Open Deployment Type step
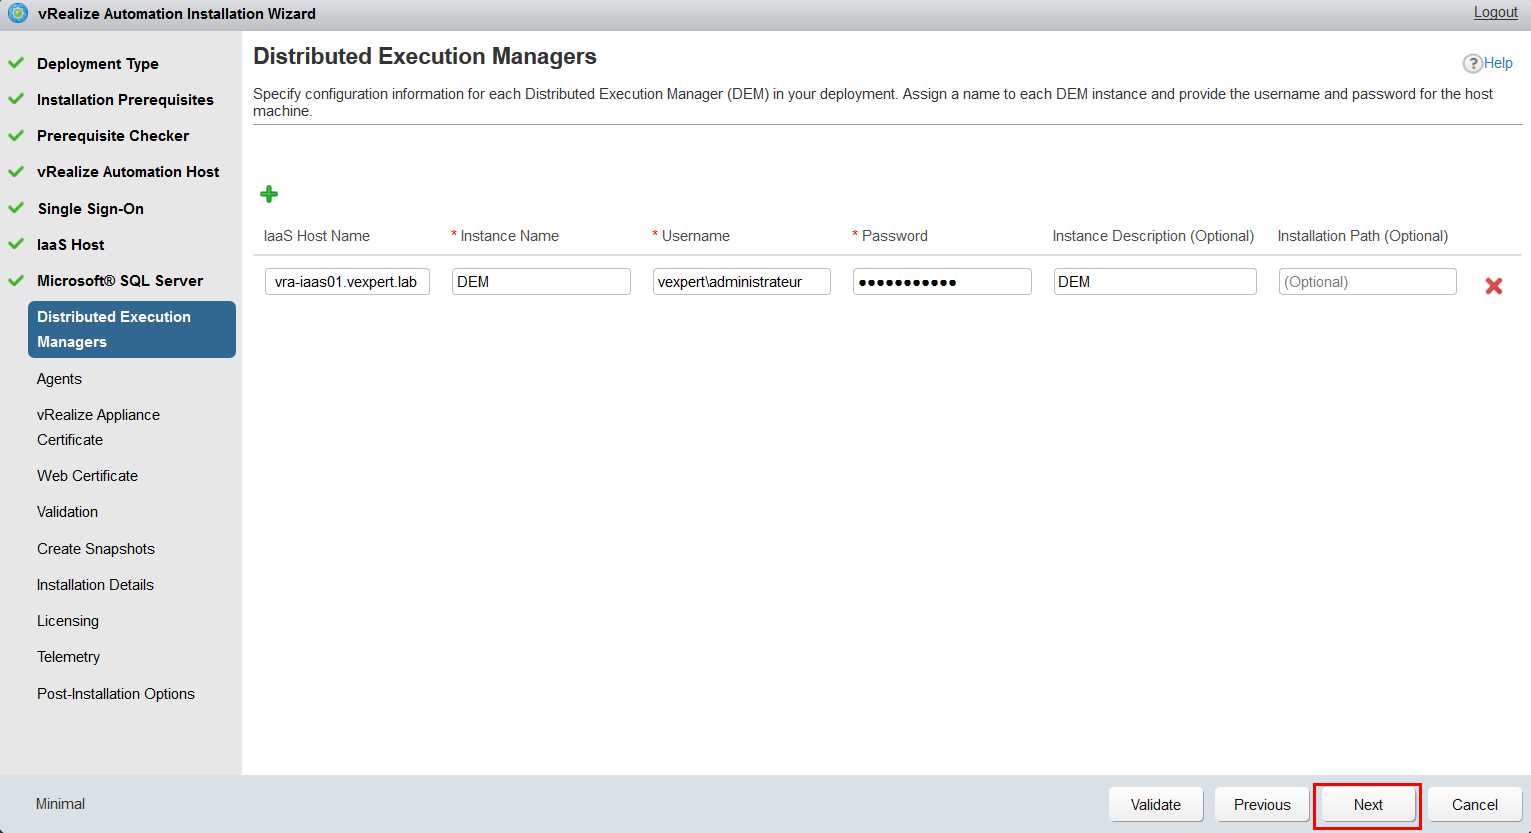Viewport: 1531px width, 833px height. [x=98, y=64]
